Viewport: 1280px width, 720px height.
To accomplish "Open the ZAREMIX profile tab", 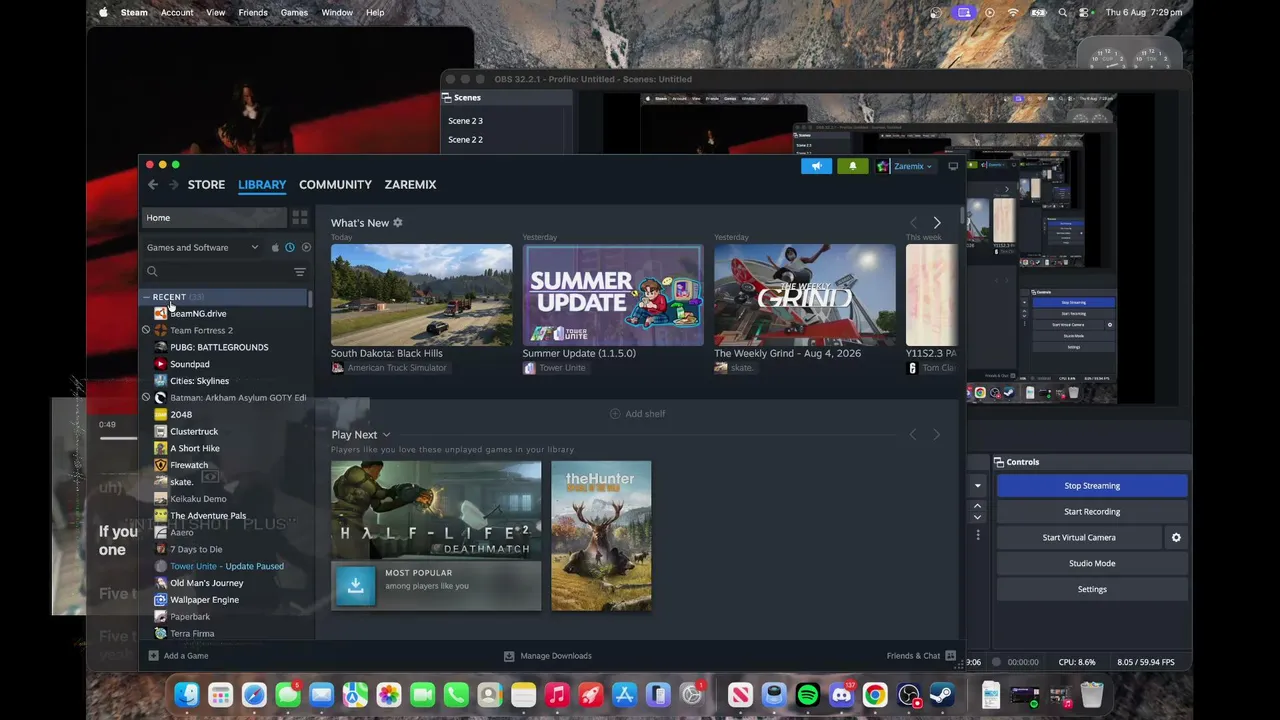I will 410,185.
